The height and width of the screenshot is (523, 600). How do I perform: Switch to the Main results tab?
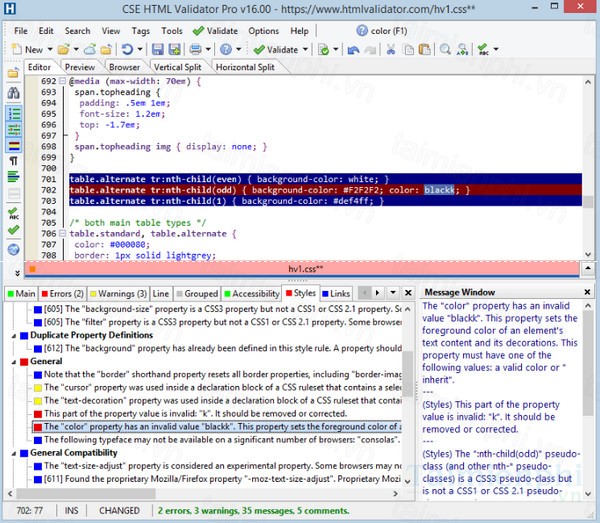[x=21, y=293]
